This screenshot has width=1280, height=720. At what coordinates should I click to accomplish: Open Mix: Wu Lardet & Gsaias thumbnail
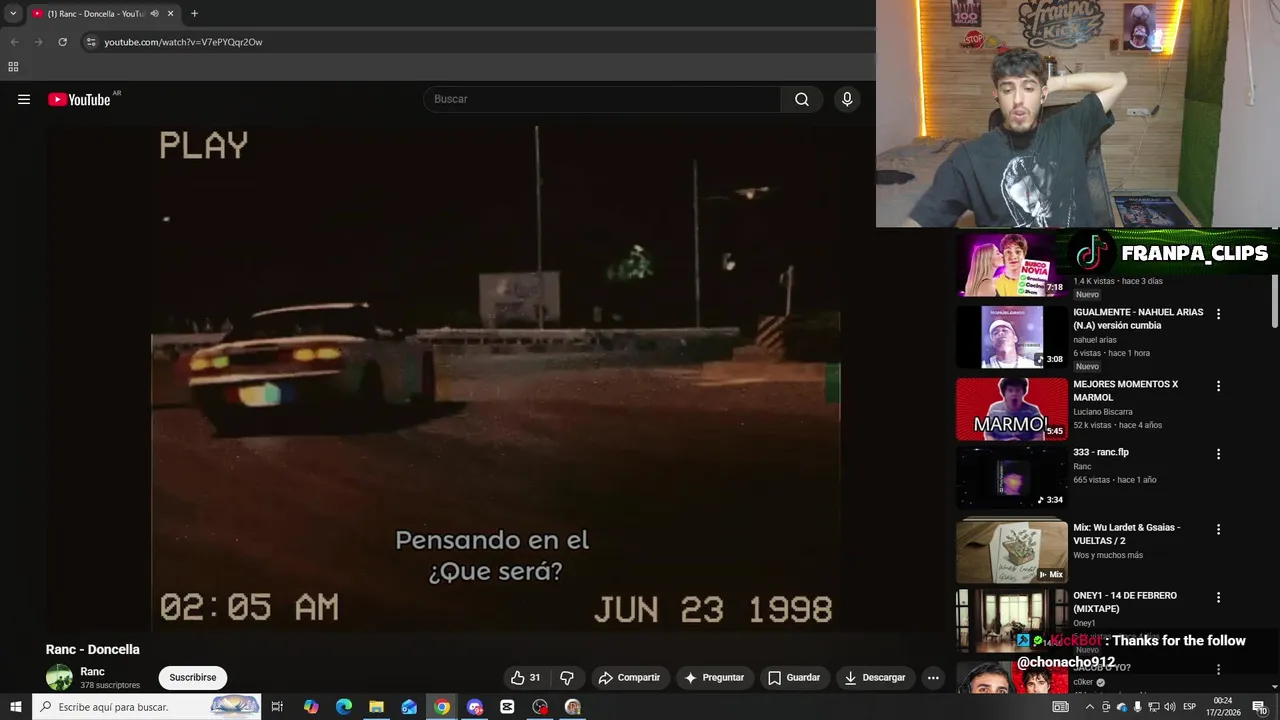pyautogui.click(x=1012, y=550)
